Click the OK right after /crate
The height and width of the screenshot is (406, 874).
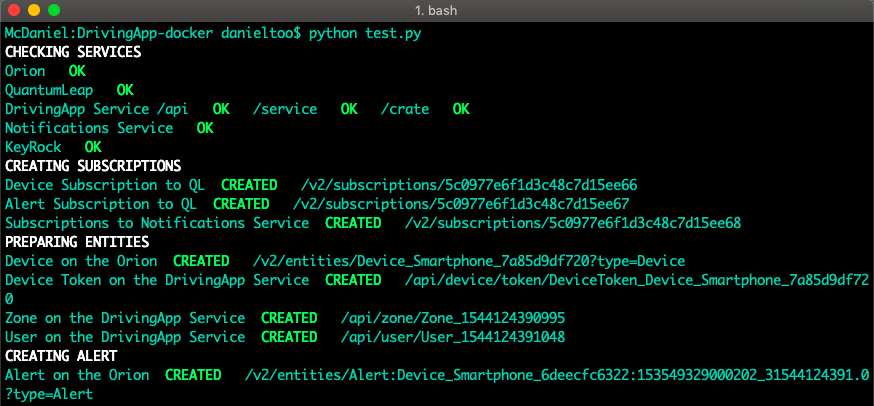pos(461,109)
